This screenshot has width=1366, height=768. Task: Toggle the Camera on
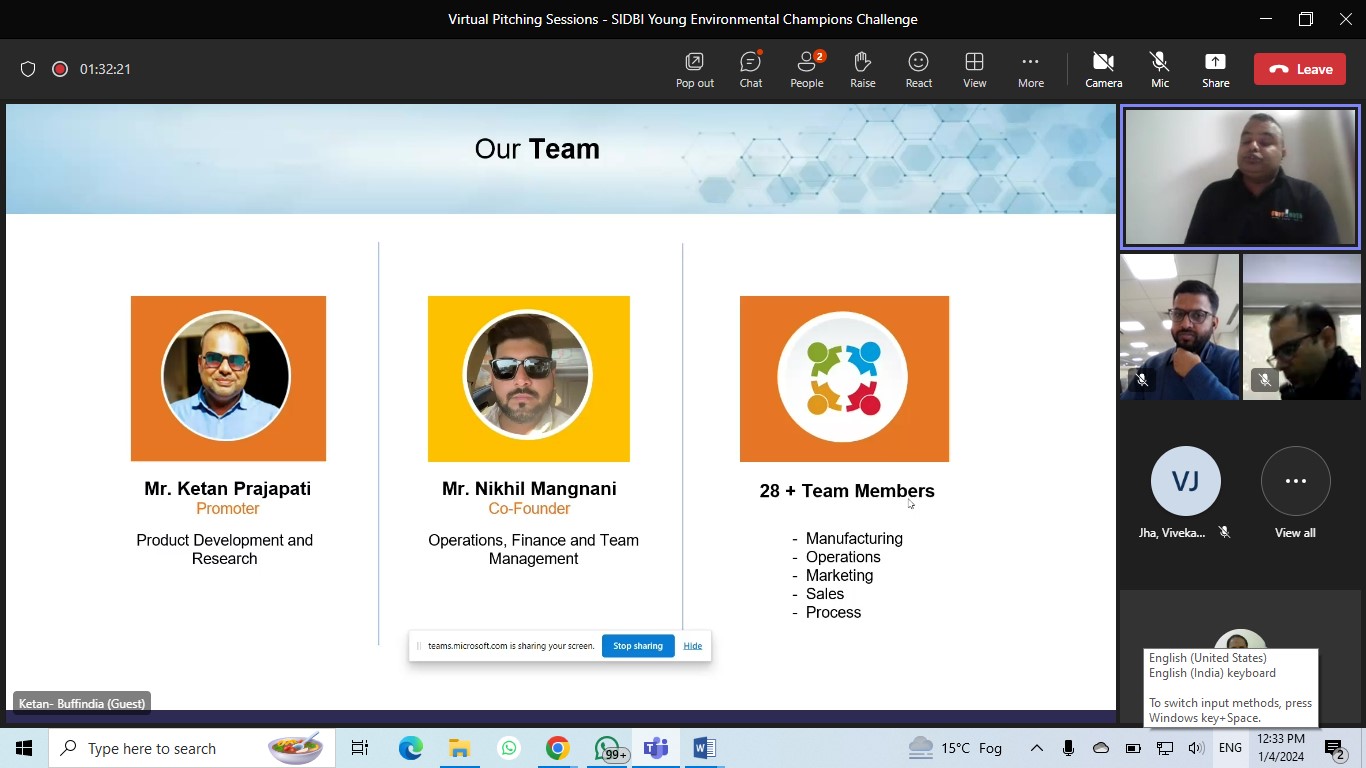pos(1103,70)
